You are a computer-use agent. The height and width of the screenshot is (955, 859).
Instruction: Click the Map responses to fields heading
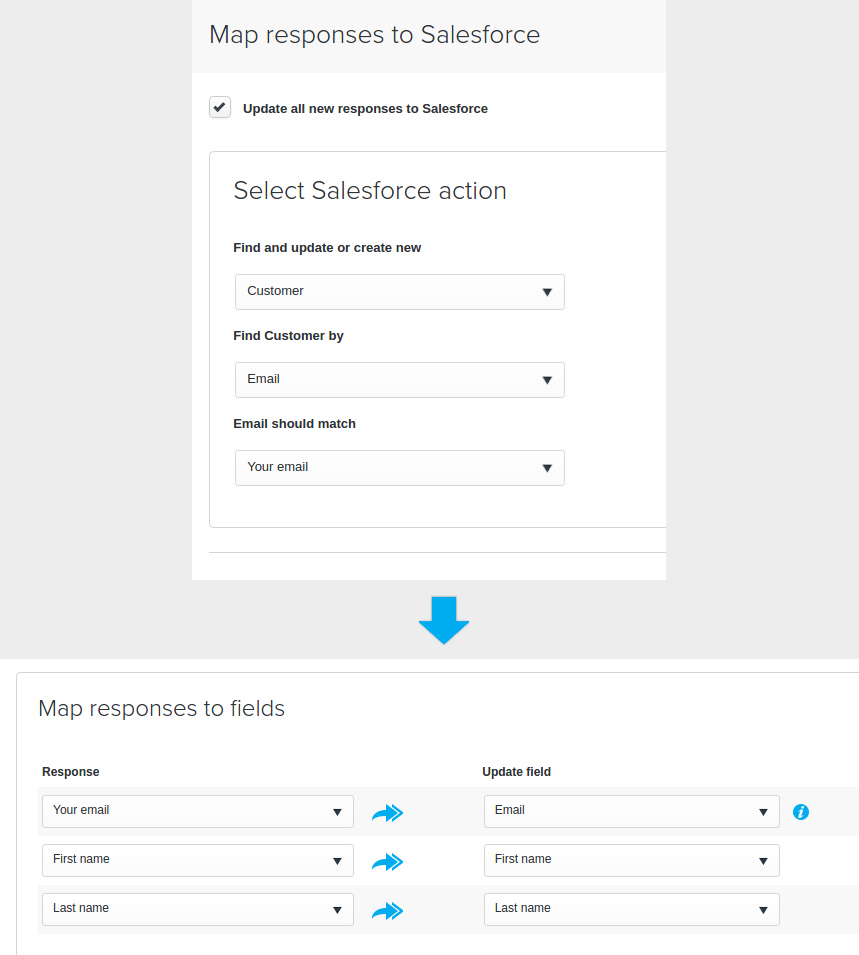tap(161, 708)
